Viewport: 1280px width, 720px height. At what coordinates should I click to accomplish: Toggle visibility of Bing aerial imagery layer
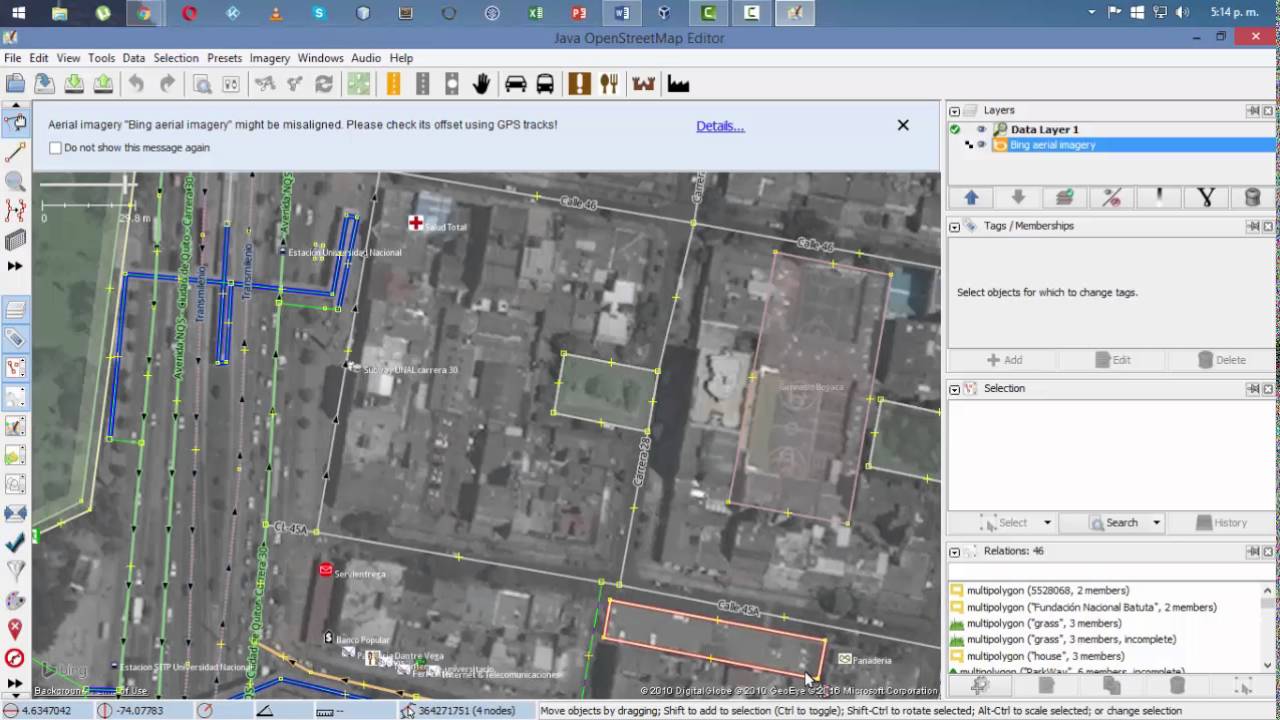981,145
